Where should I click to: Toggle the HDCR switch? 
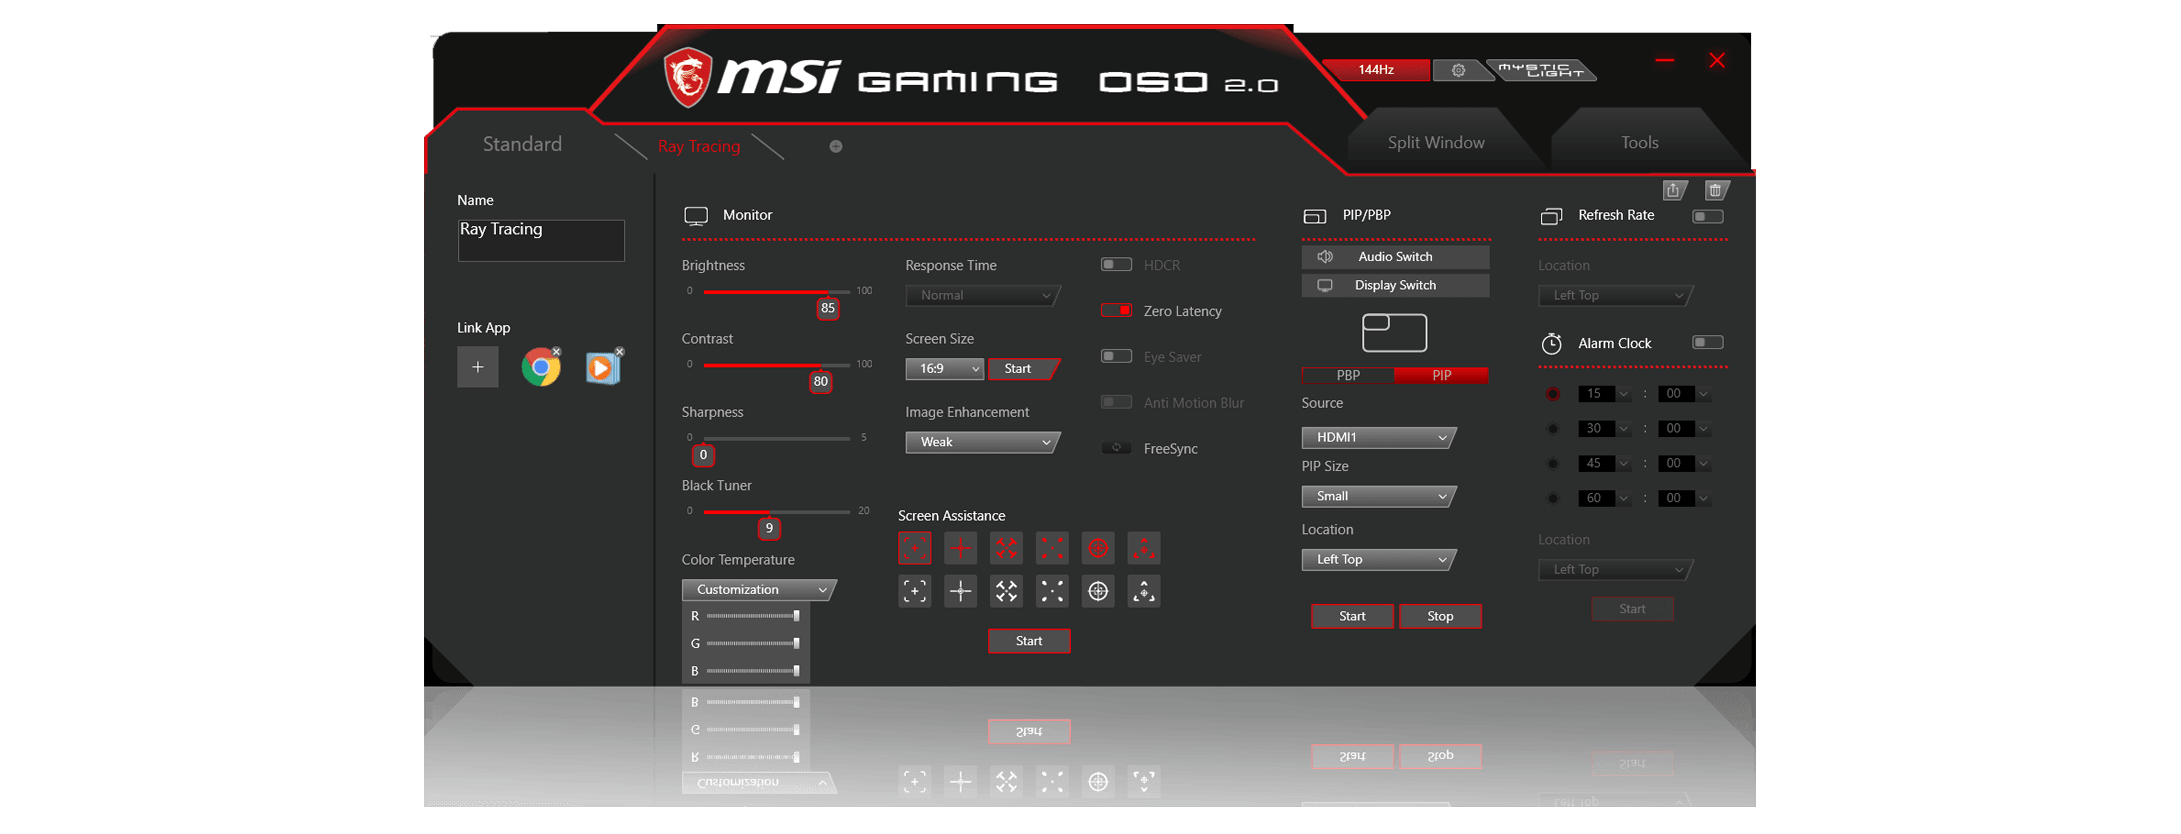(1116, 265)
